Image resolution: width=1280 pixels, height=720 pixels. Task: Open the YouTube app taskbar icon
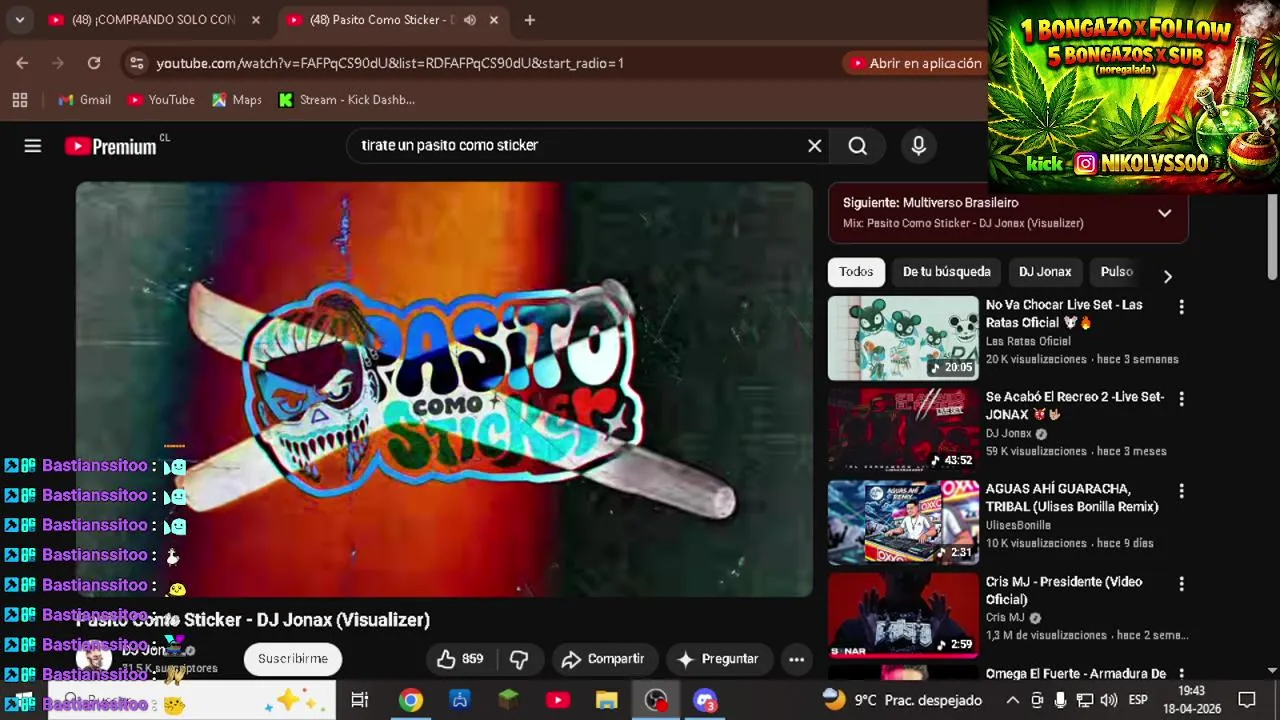tap(557, 700)
